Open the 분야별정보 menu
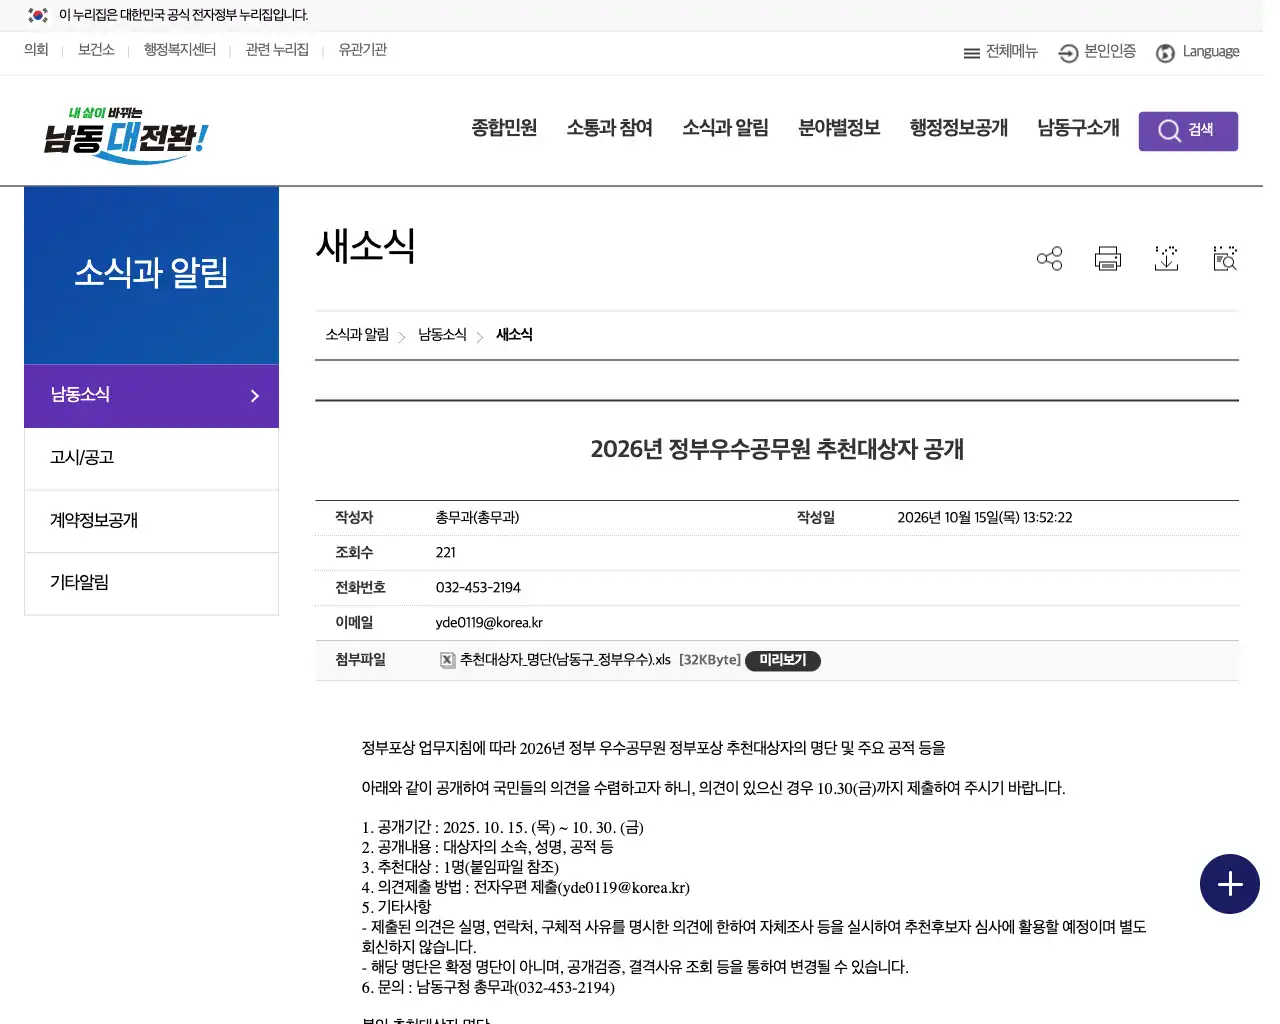Image resolution: width=1280 pixels, height=1024 pixels. pyautogui.click(x=839, y=128)
